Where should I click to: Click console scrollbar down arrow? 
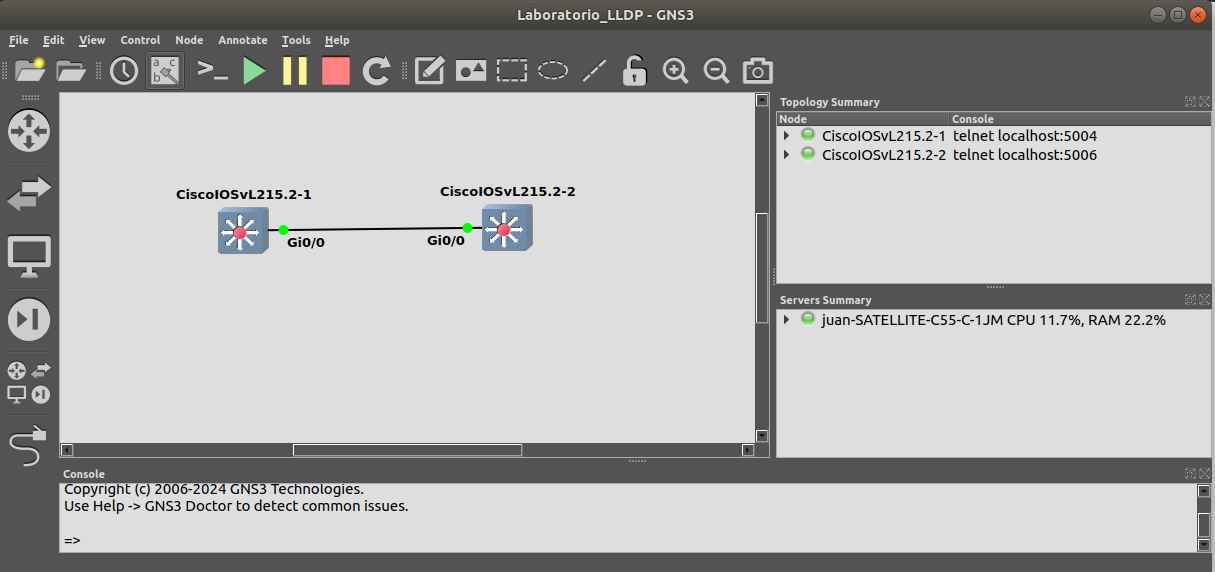1204,545
